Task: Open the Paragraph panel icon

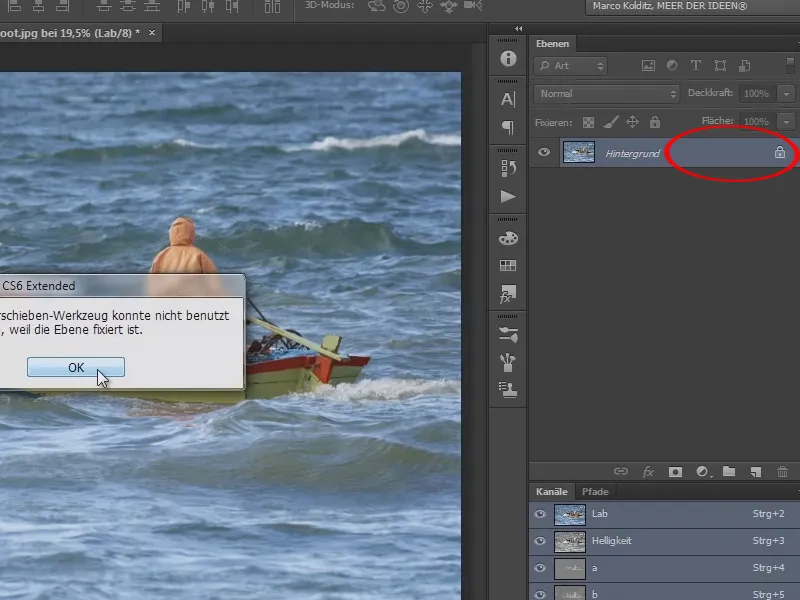Action: point(508,127)
